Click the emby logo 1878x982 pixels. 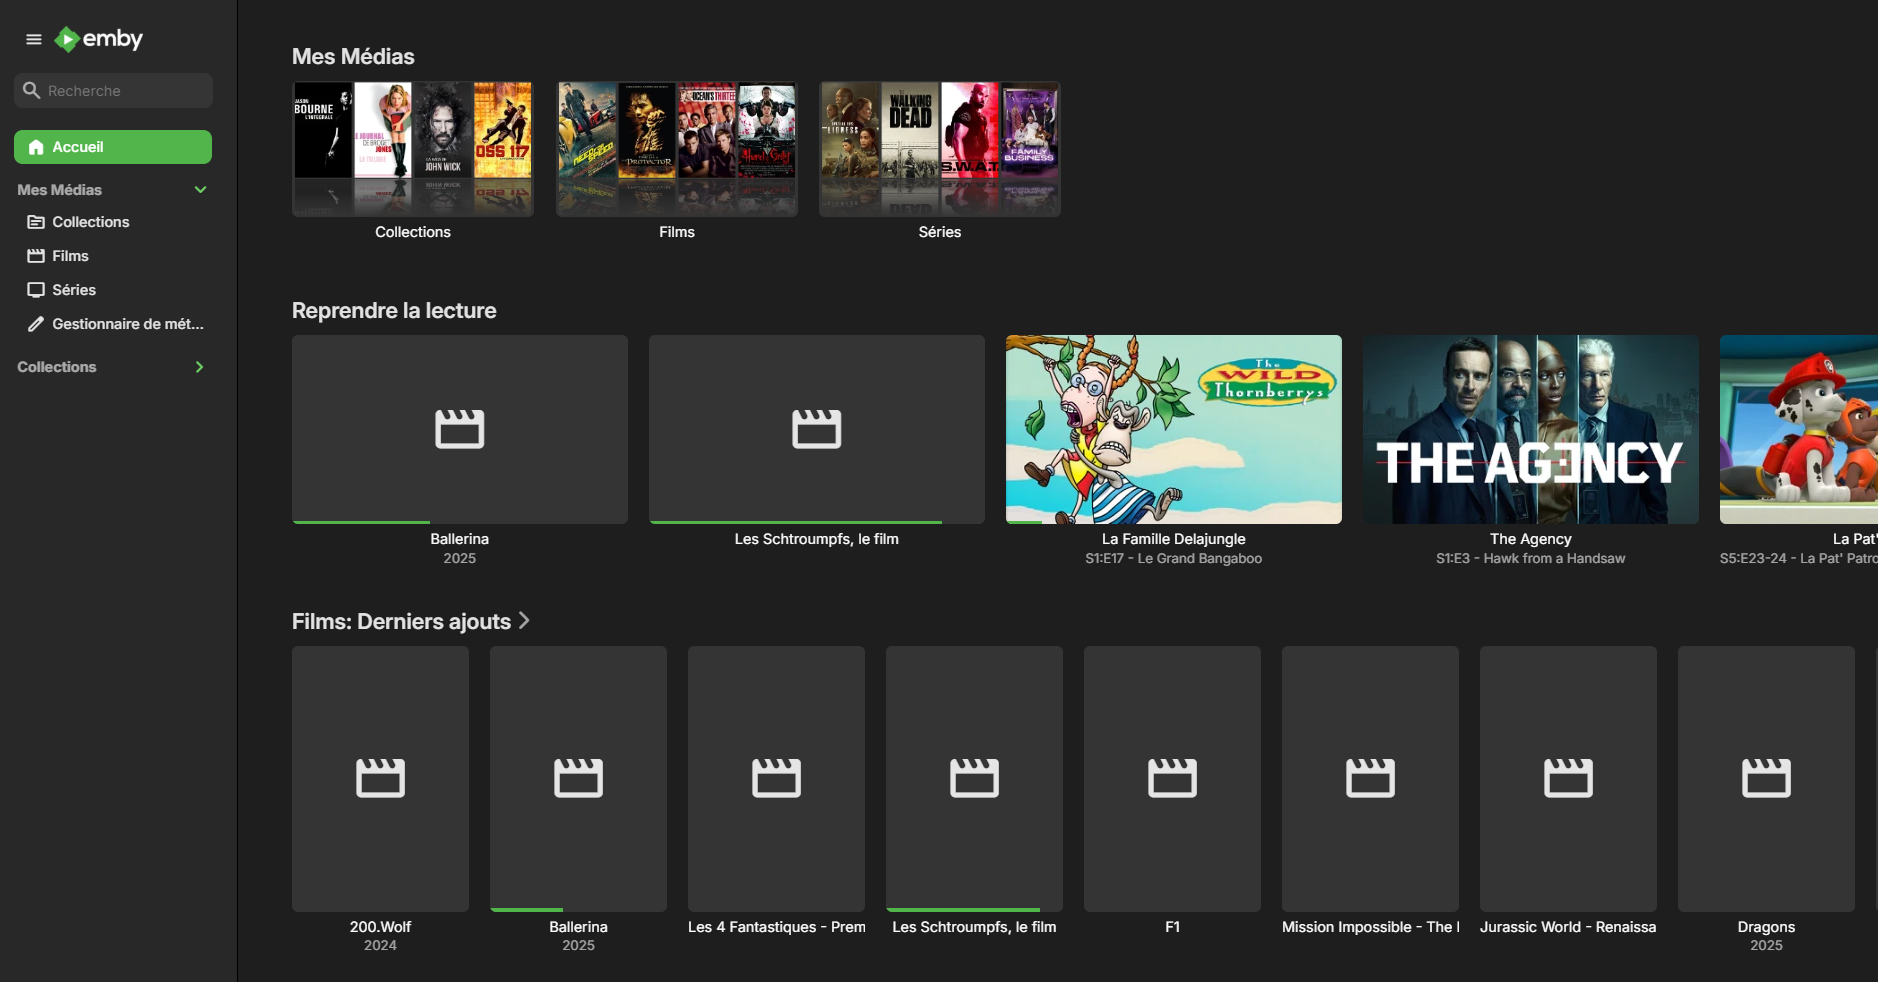(x=98, y=39)
